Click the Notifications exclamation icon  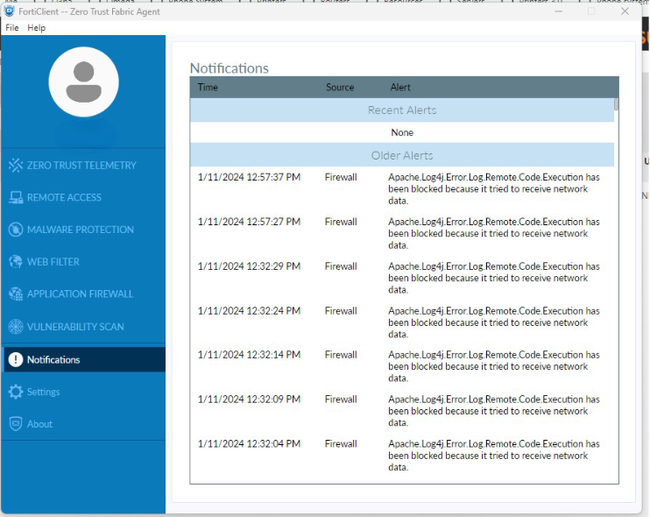pyautogui.click(x=16, y=359)
